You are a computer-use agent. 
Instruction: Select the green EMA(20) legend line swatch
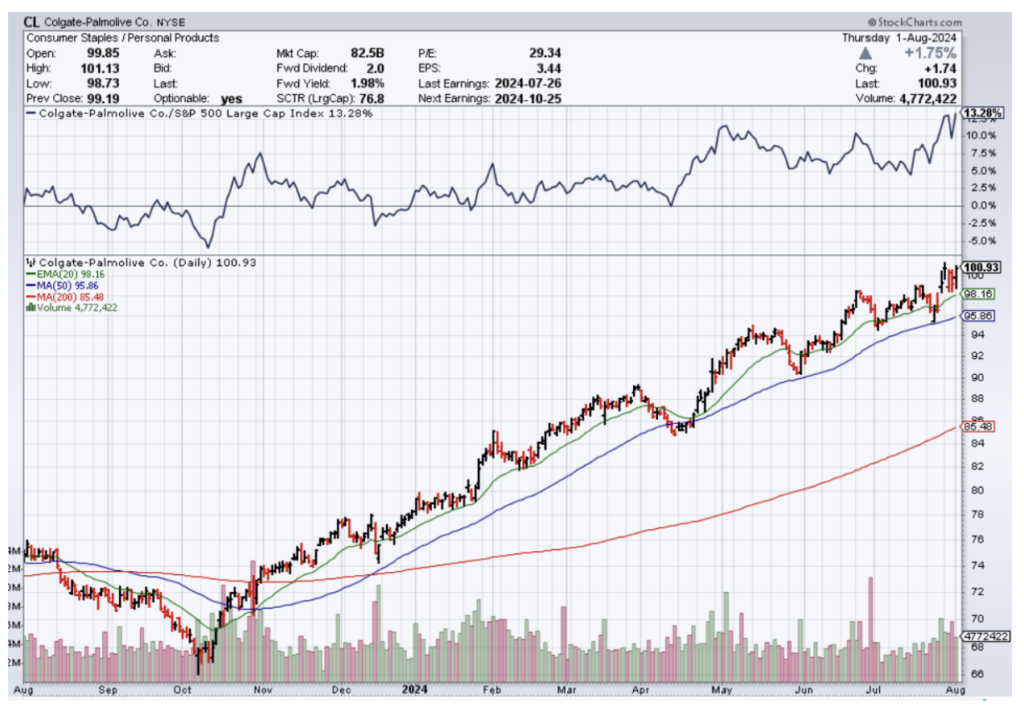click(x=31, y=275)
